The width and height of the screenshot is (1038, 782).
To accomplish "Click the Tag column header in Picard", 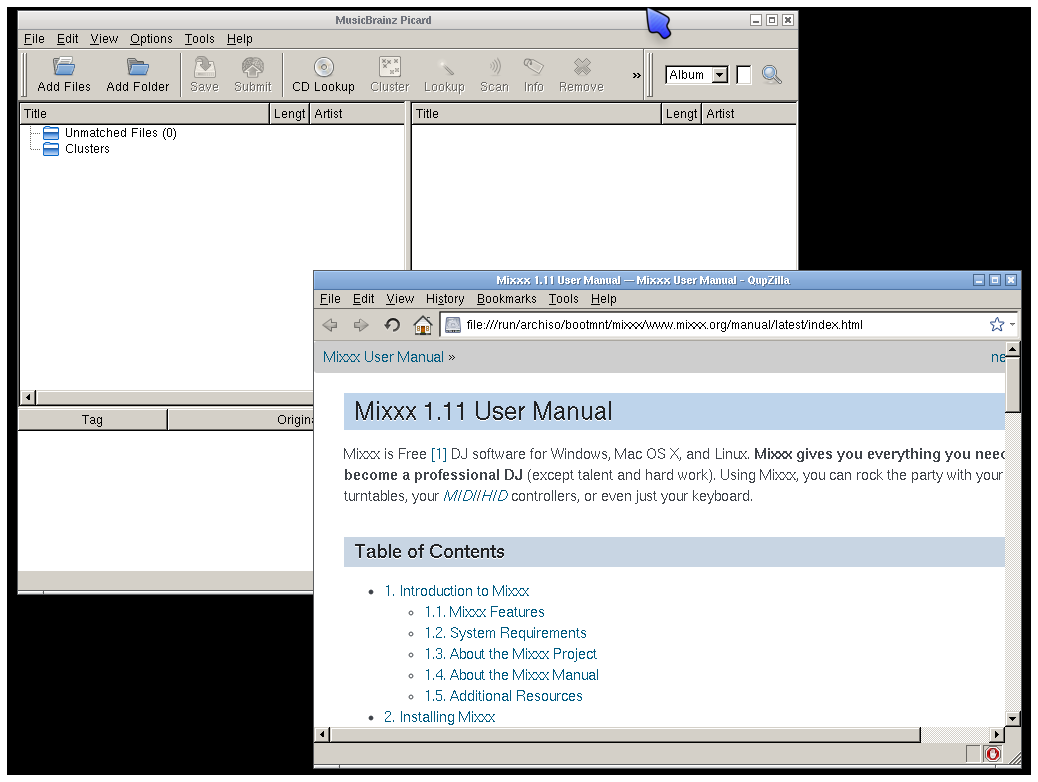I will [x=92, y=420].
